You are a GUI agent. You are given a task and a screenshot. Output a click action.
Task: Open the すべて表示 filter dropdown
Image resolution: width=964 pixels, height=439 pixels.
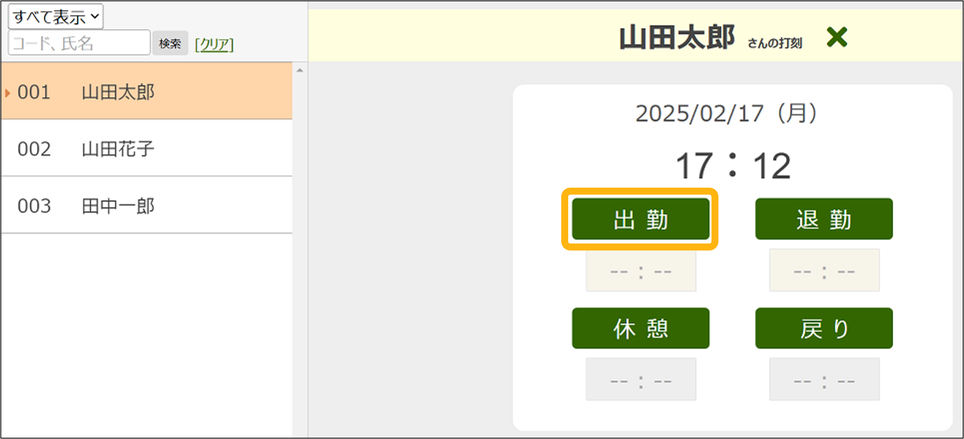click(56, 16)
